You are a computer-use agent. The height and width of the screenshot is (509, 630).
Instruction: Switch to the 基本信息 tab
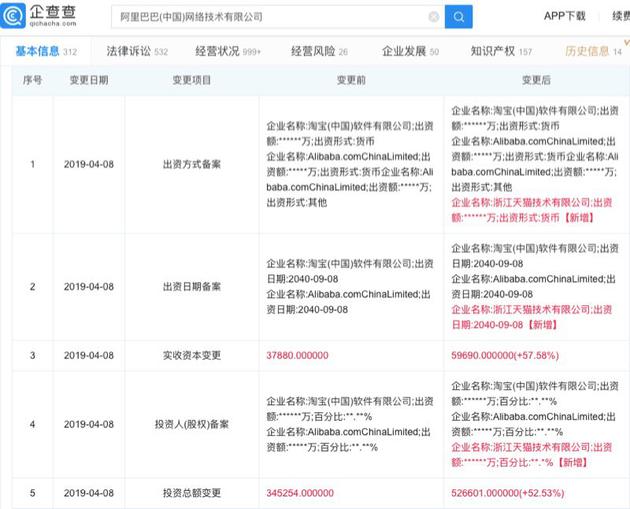pos(46,51)
